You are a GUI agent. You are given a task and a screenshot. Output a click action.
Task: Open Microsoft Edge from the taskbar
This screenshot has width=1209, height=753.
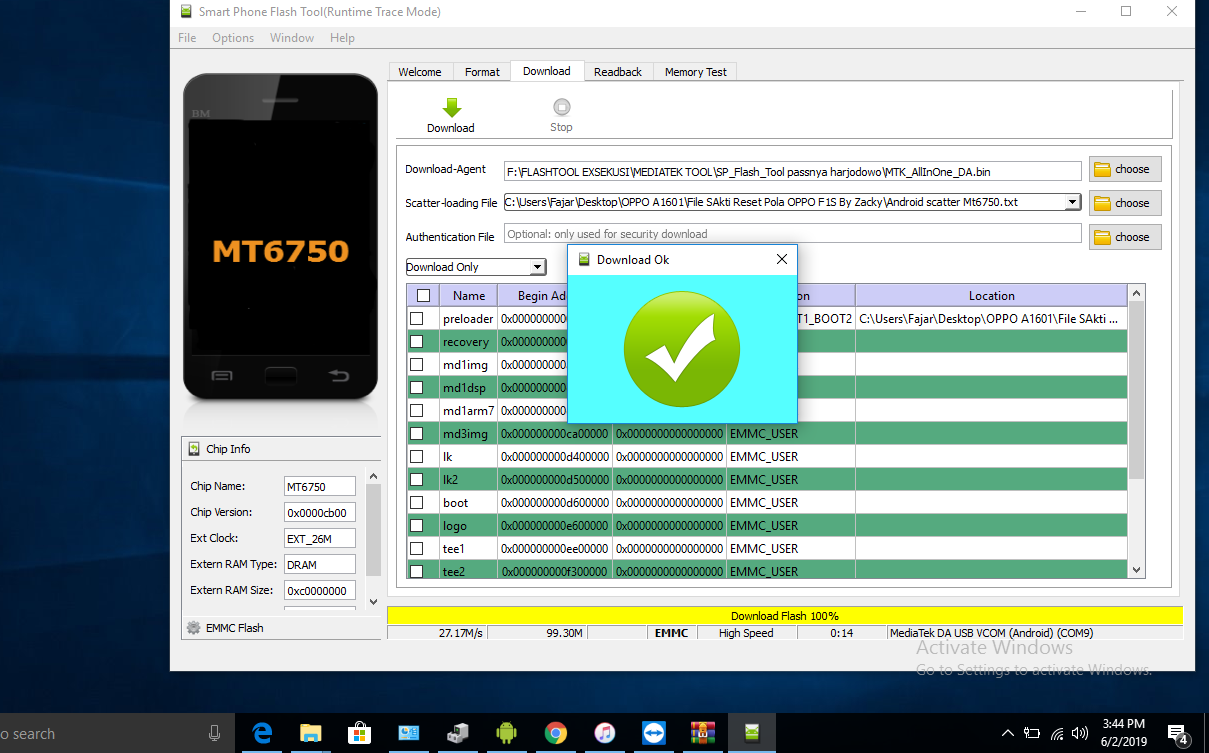click(263, 733)
